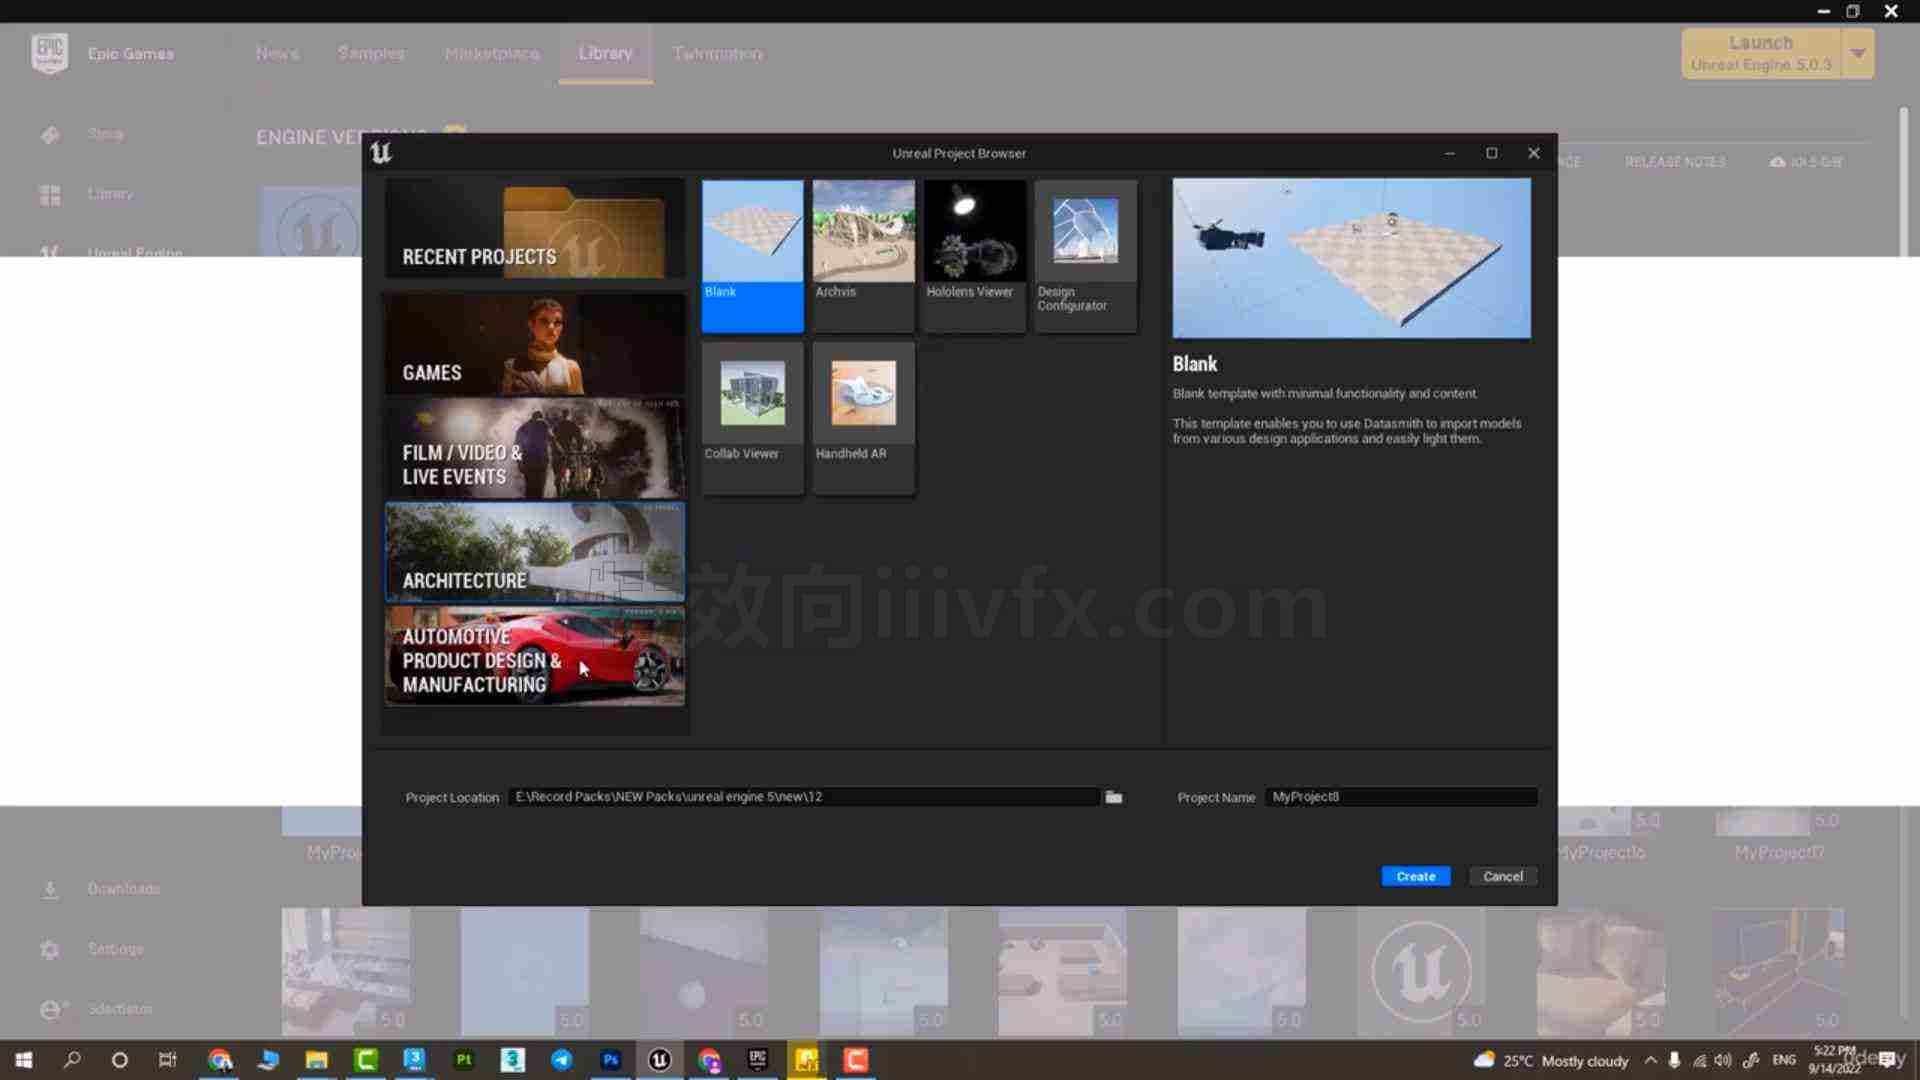Open Substance Painter from the taskbar
Viewport: 1920px width, 1080px height.
click(464, 1060)
